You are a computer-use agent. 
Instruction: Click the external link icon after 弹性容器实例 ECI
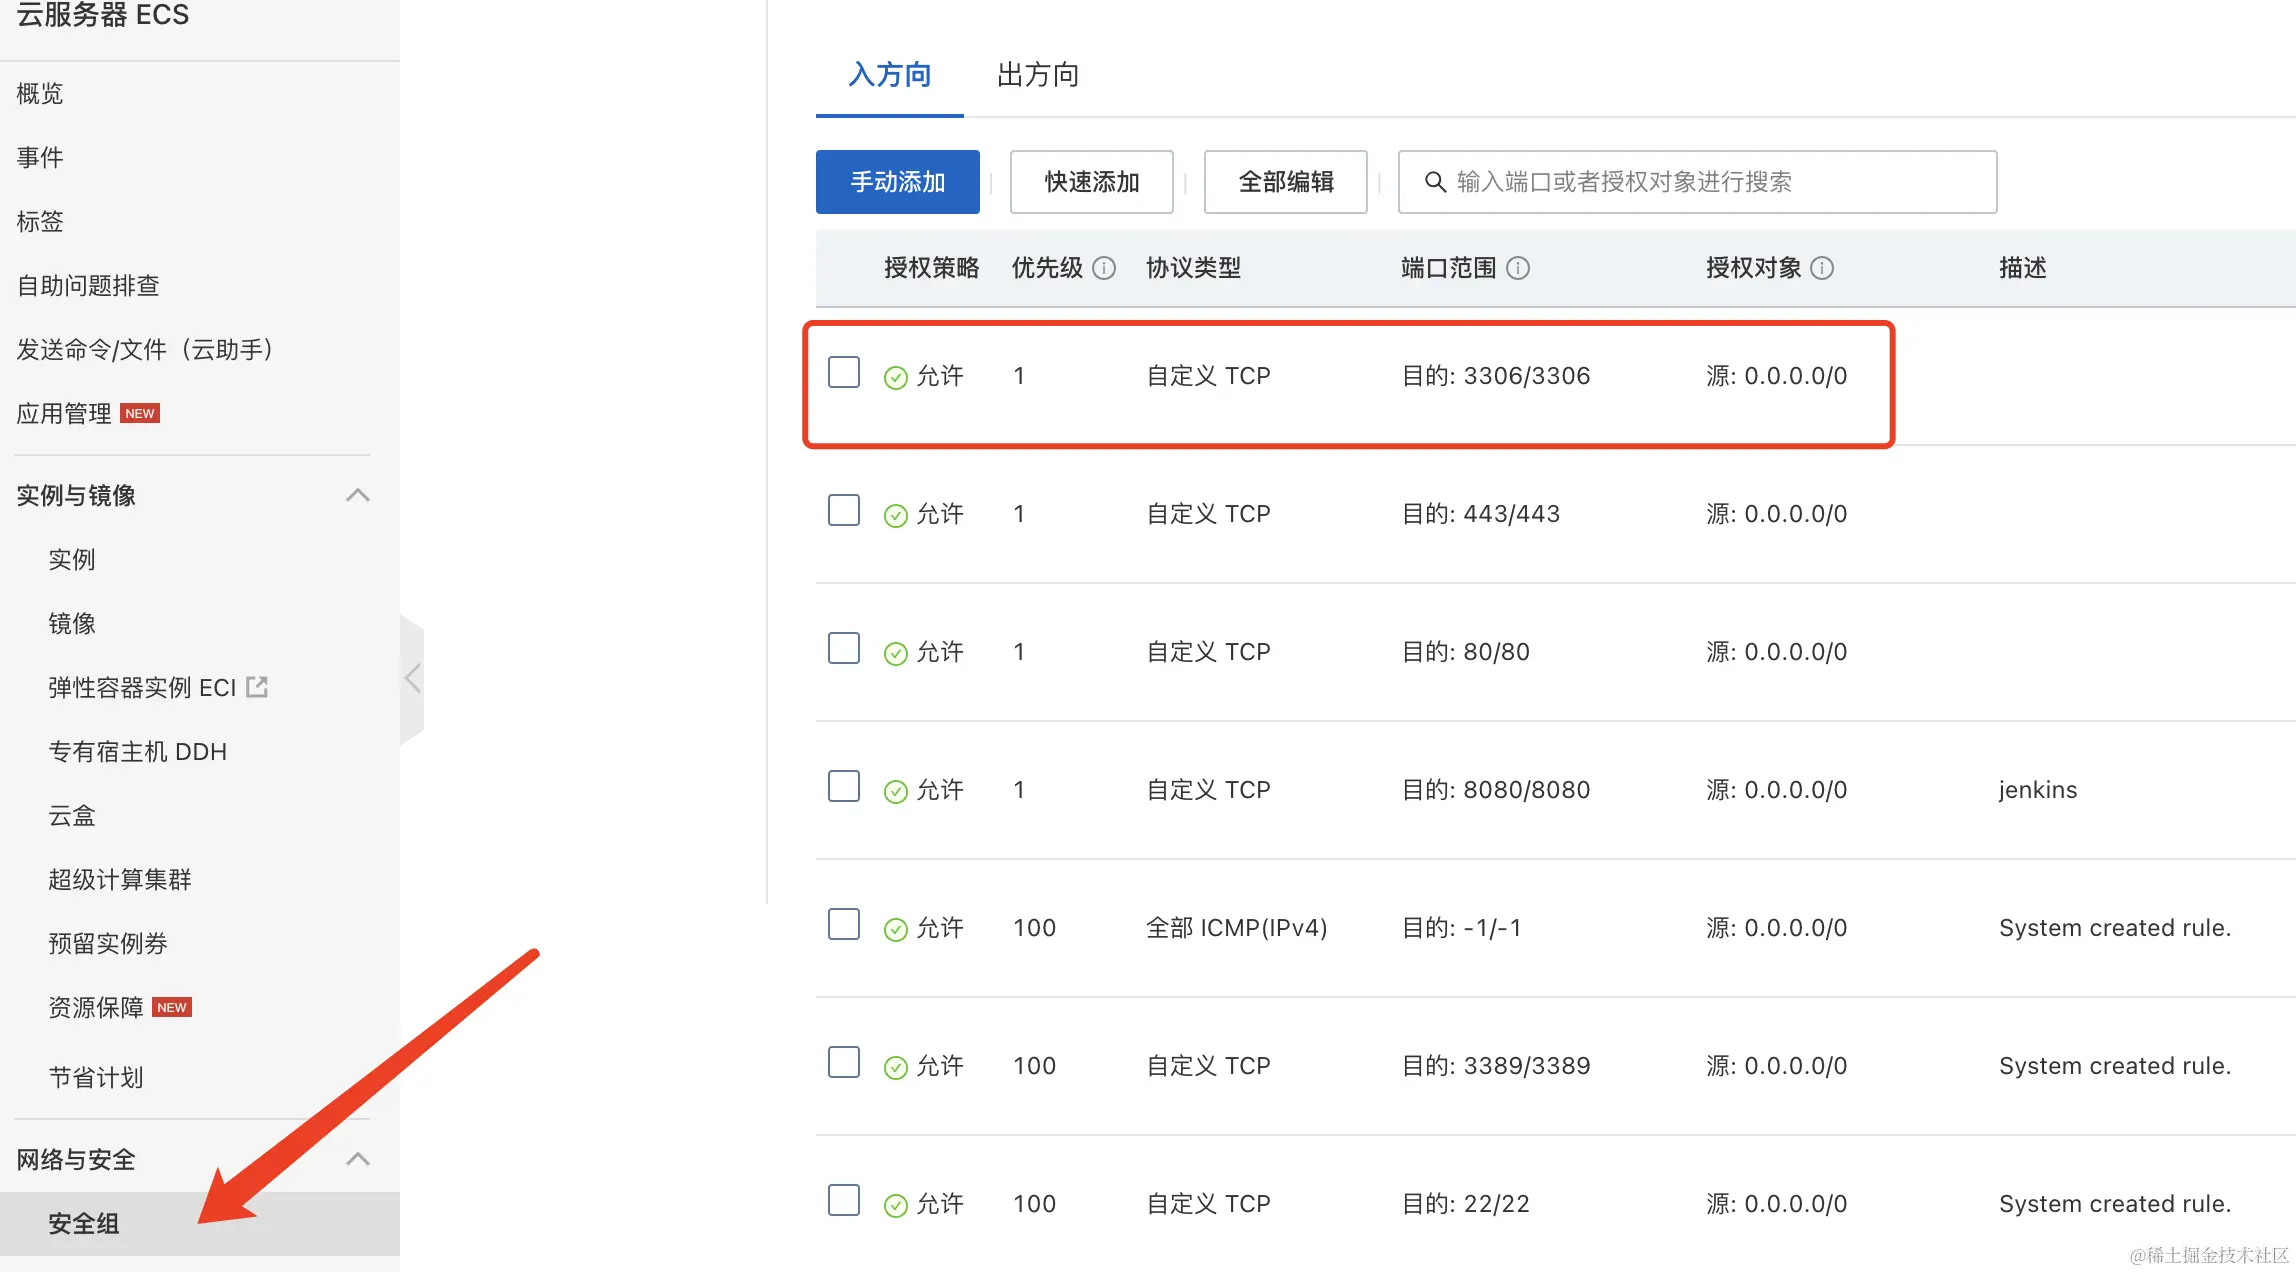coord(258,687)
